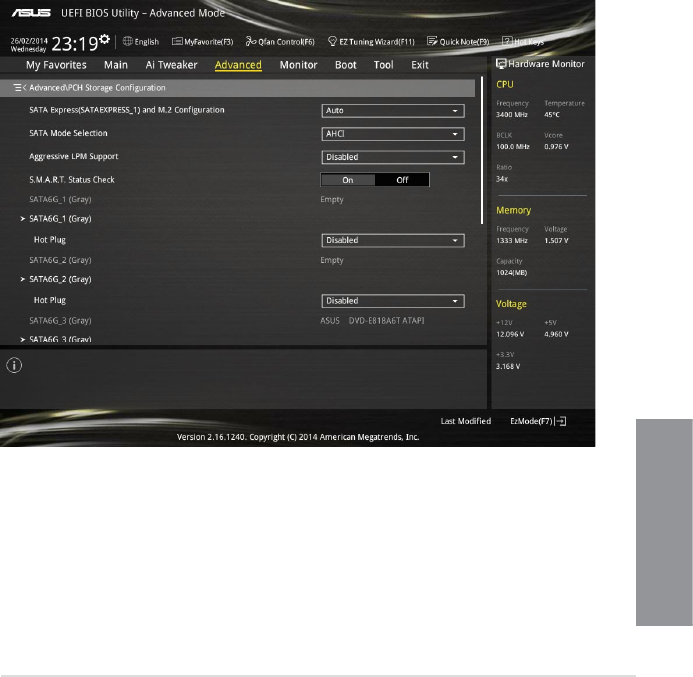Viewport: 693px width, 677px height.
Task: Click the 3.168 V reading
Action: pyautogui.click(x=508, y=366)
